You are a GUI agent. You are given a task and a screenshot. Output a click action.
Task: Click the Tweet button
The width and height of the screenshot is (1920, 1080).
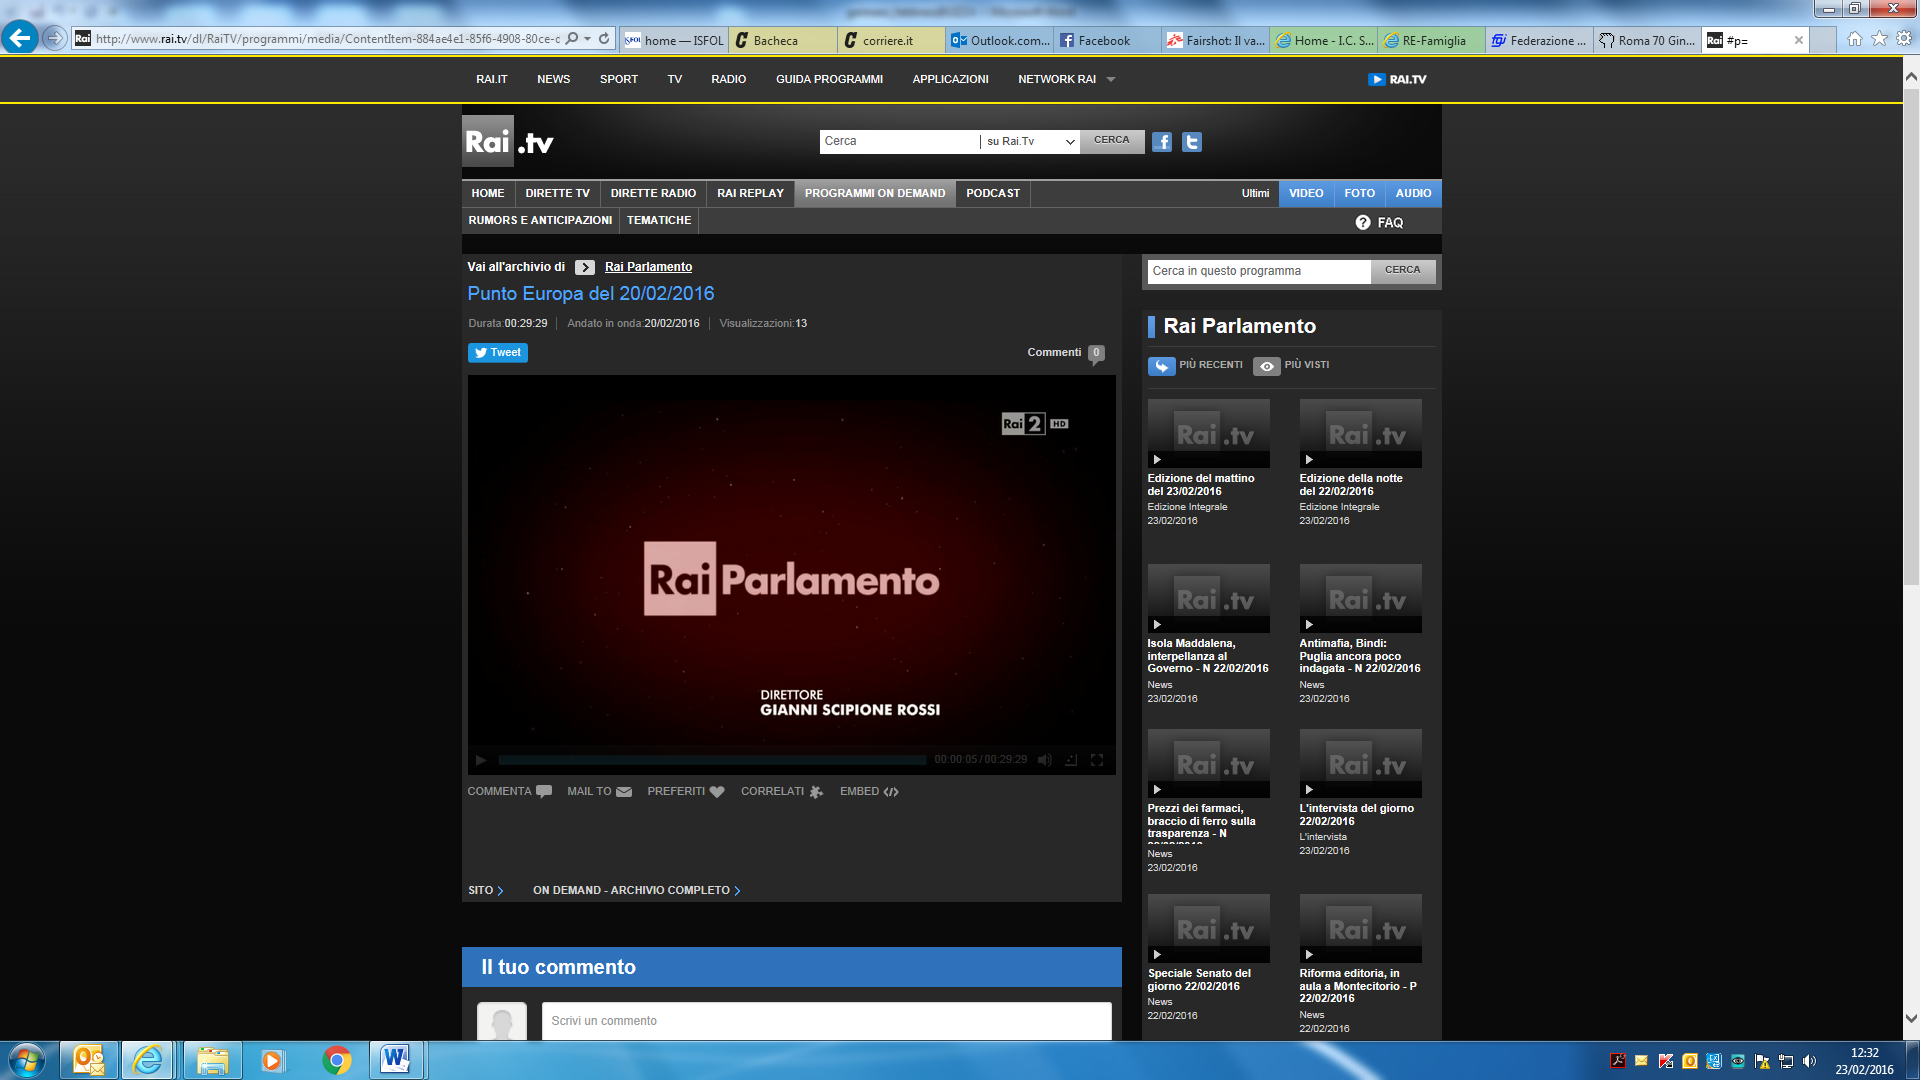(x=498, y=353)
